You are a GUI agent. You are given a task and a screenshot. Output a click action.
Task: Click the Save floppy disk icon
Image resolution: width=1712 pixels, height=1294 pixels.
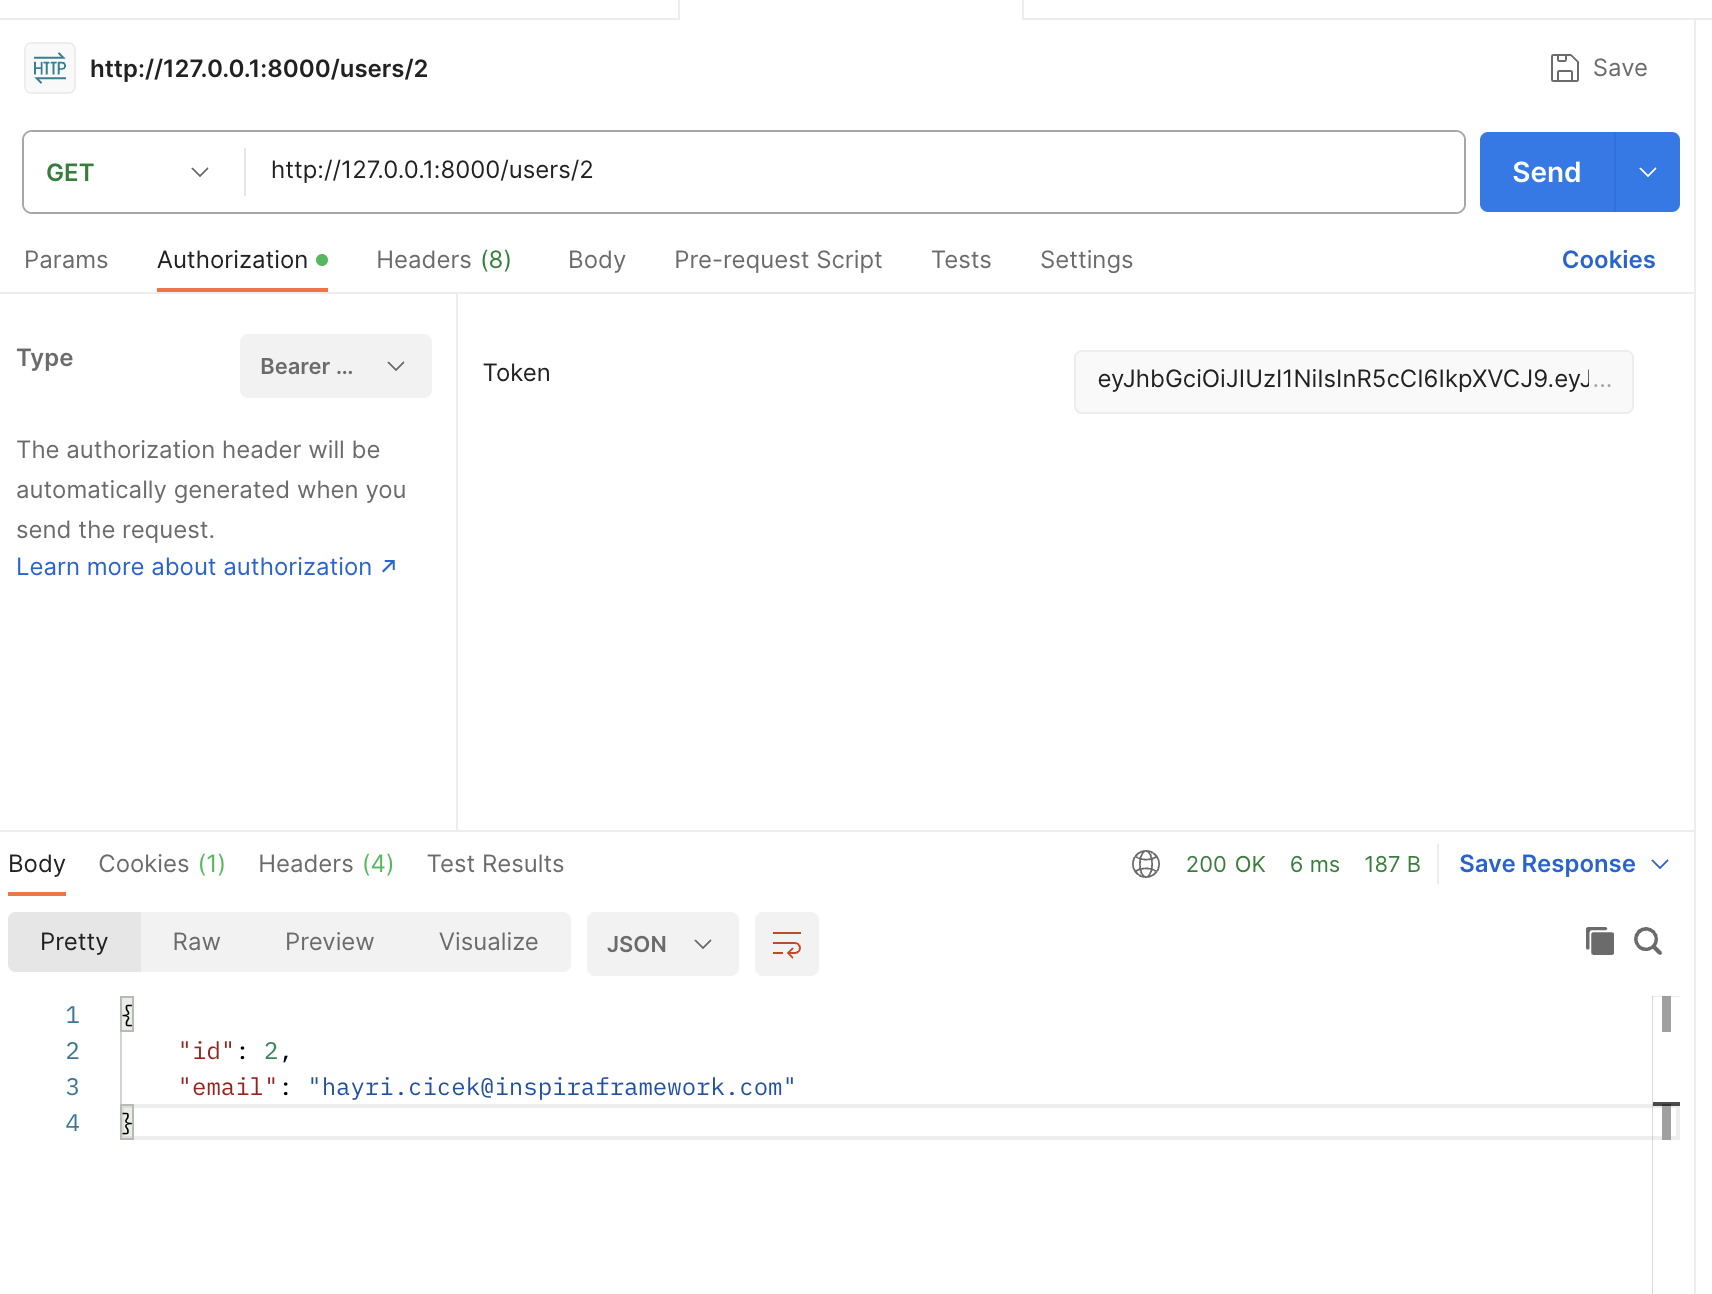tap(1564, 68)
